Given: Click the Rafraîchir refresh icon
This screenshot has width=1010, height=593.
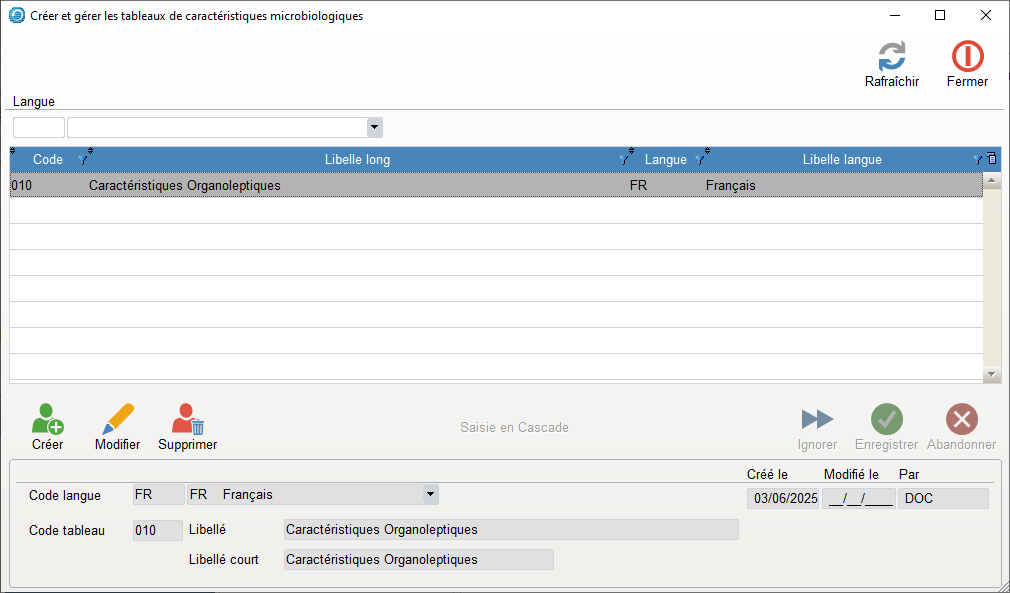Looking at the screenshot, I should tap(891, 57).
